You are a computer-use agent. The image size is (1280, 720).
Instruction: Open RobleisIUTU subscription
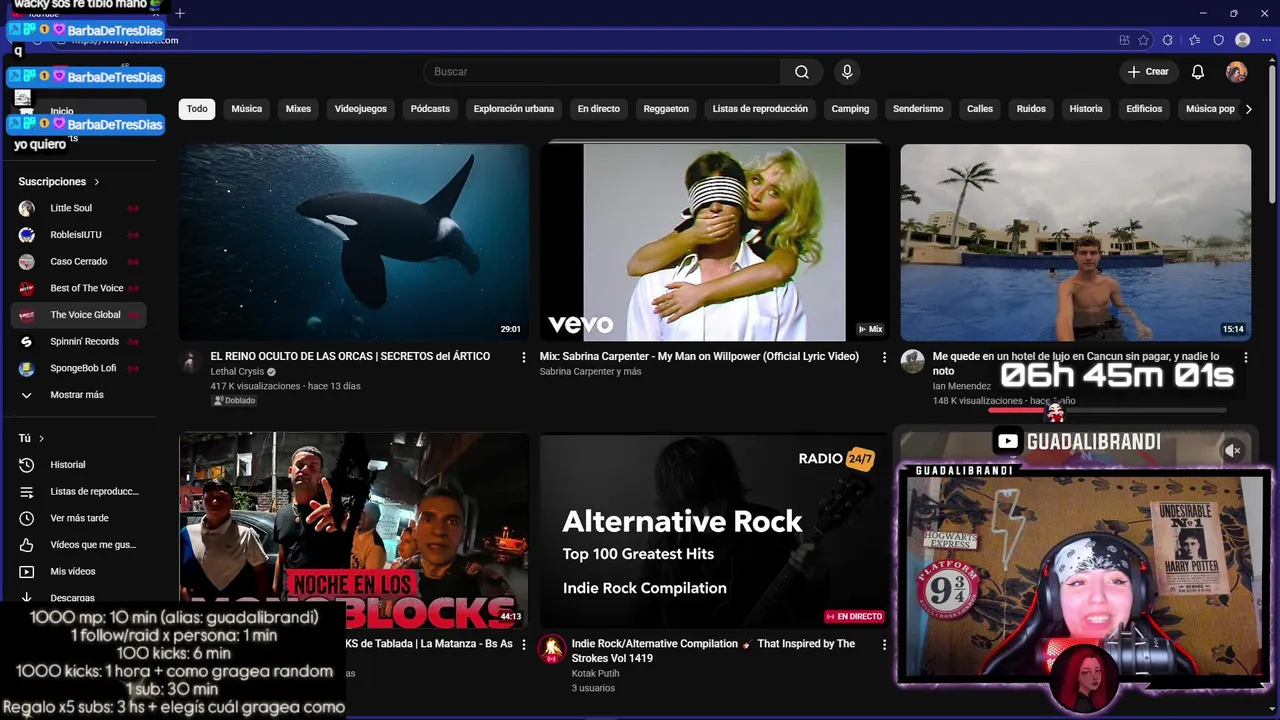tap(78, 235)
